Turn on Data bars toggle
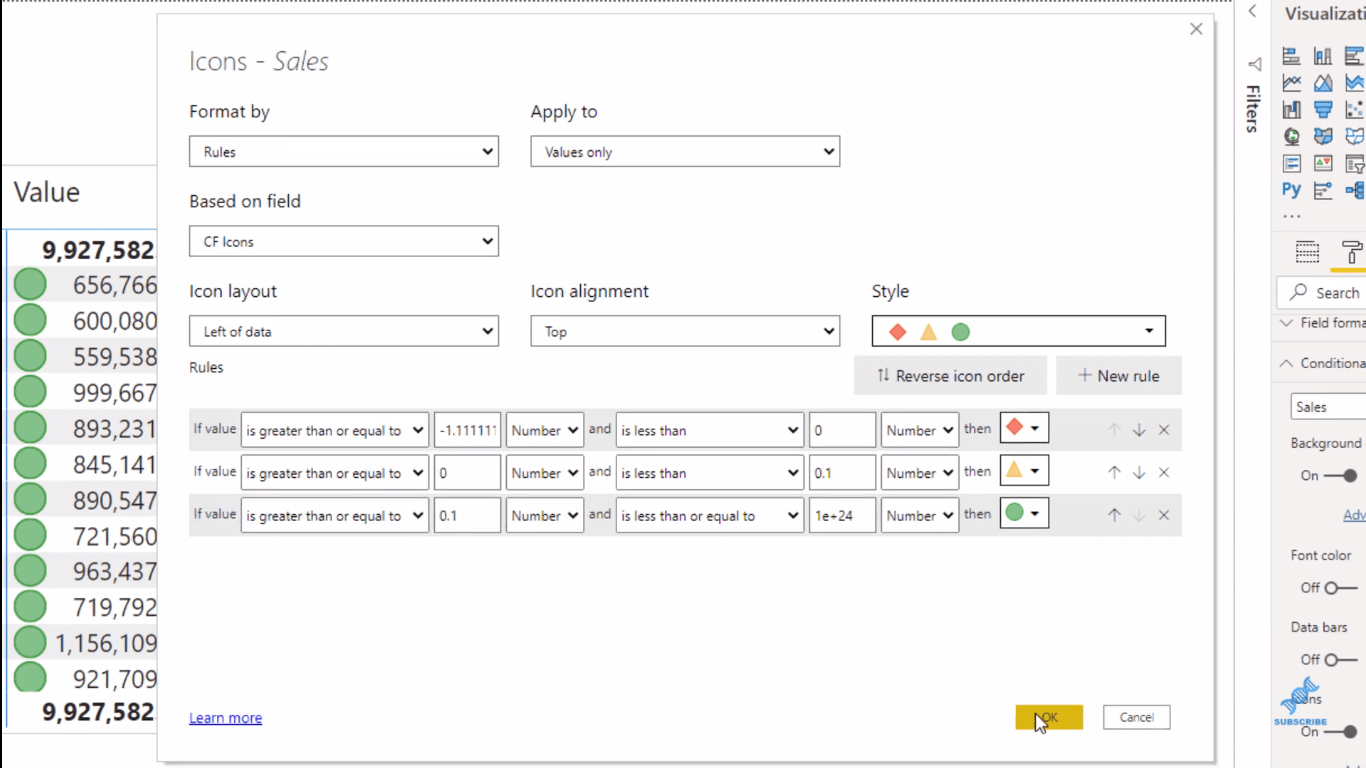 point(1341,660)
